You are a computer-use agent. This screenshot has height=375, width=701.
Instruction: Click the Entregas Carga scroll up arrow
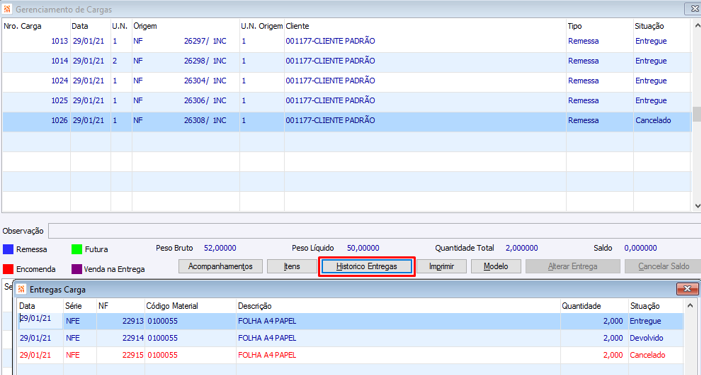tap(690, 306)
